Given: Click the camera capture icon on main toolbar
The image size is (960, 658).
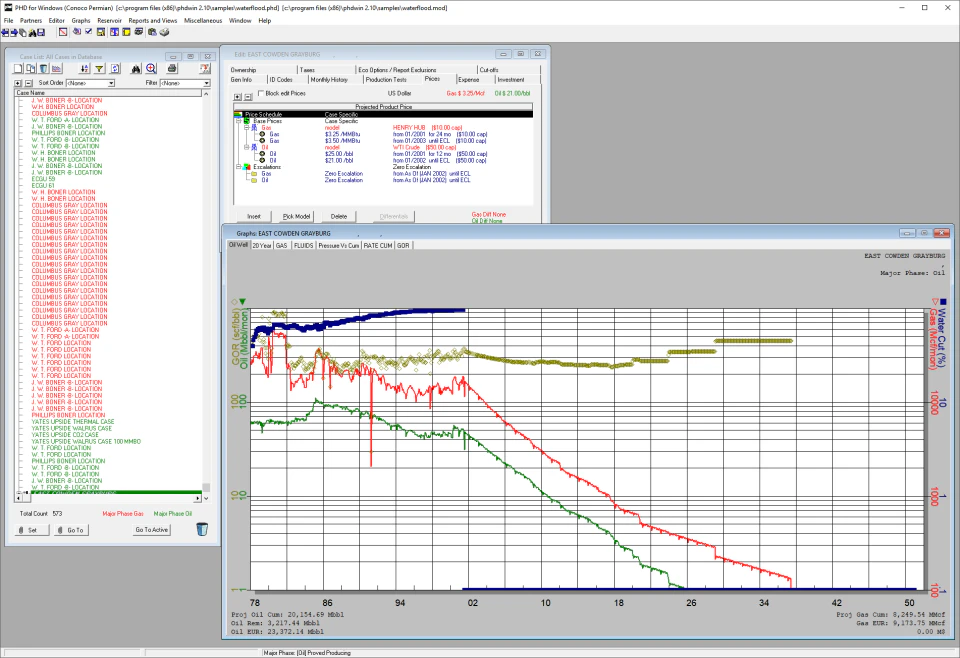Looking at the screenshot, I should pyautogui.click(x=150, y=31).
